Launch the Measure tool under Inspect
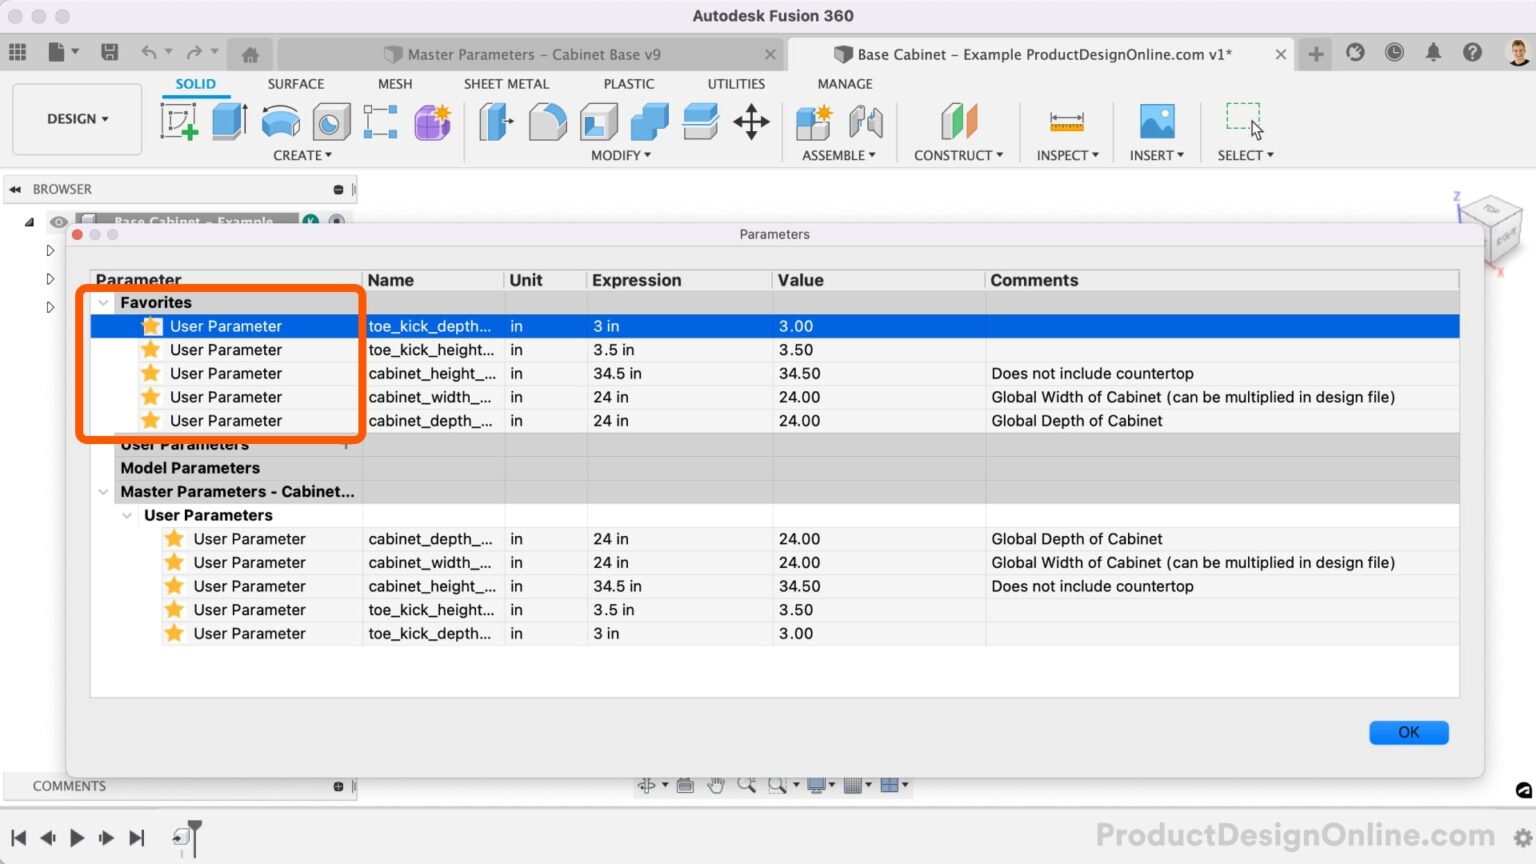 [1066, 121]
